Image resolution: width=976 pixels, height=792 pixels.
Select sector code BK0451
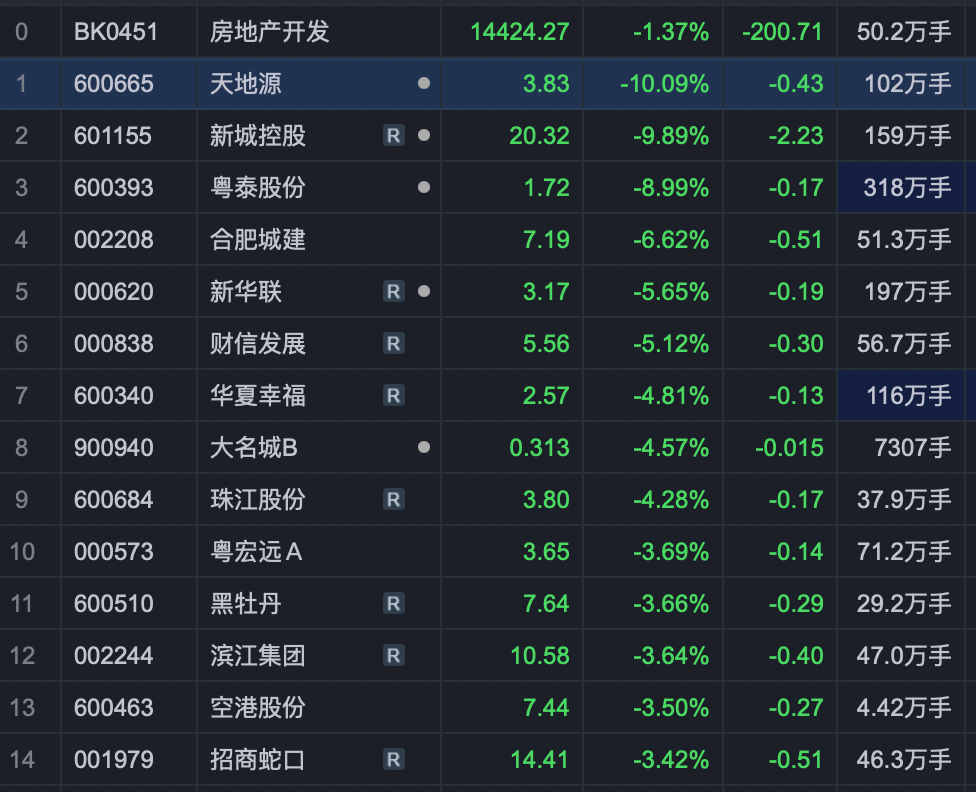pyautogui.click(x=116, y=32)
